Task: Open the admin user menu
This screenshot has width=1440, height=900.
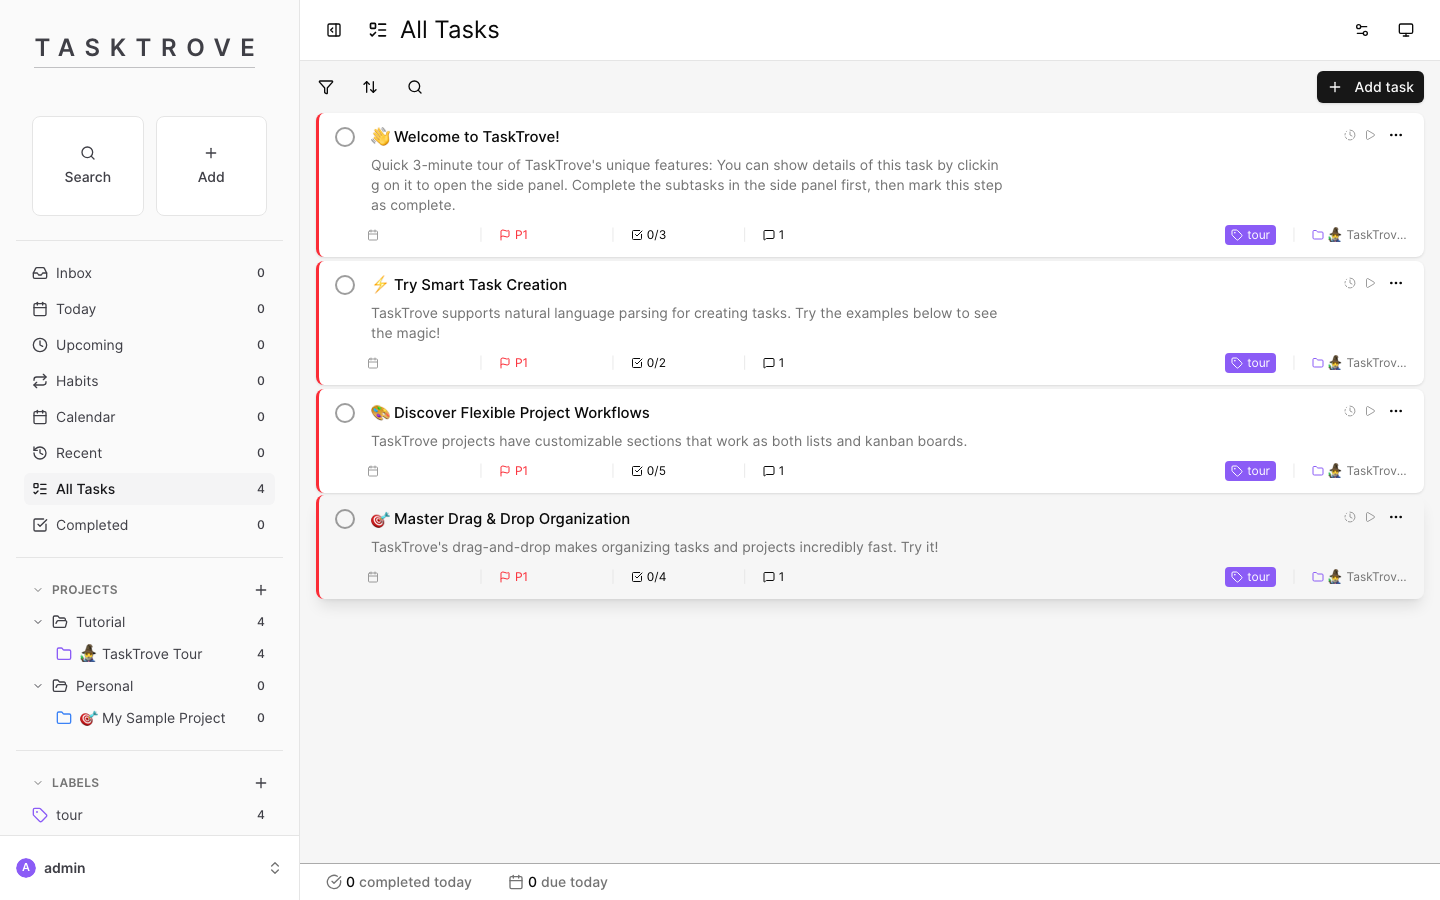Action: pos(150,868)
